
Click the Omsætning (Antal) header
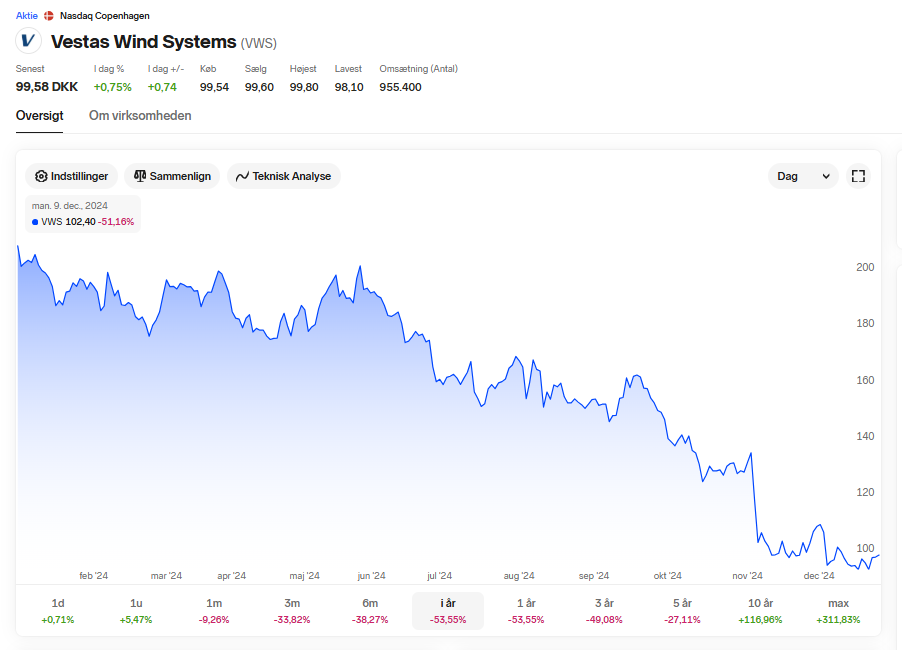[x=419, y=68]
